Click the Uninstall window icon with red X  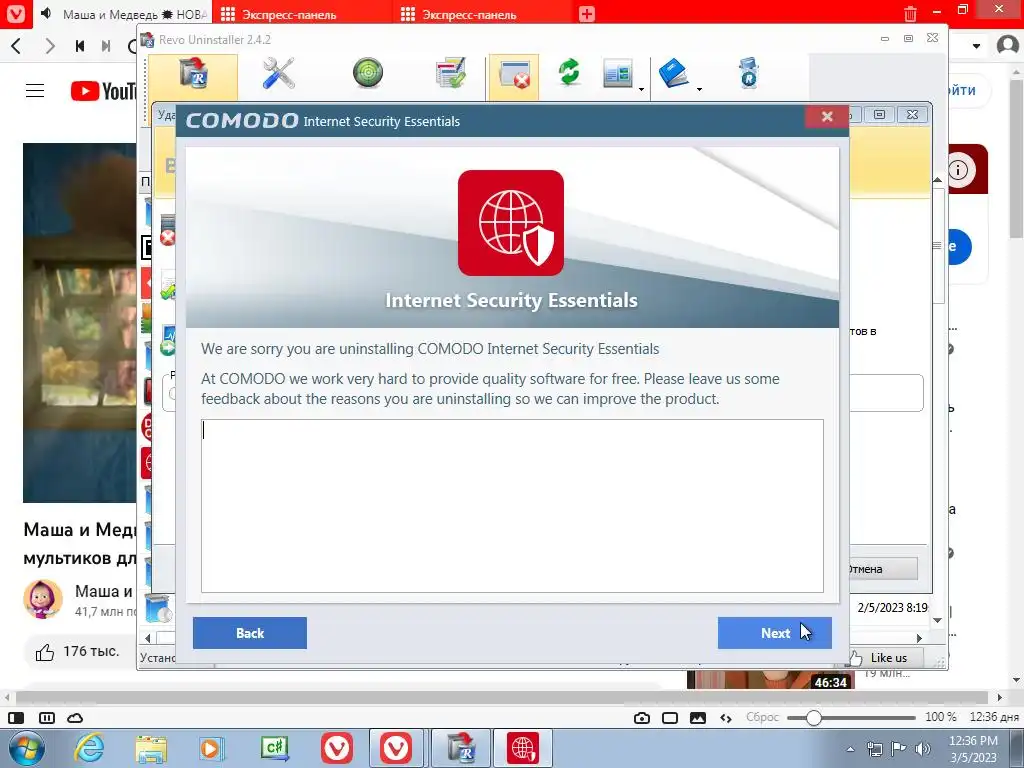pos(514,75)
